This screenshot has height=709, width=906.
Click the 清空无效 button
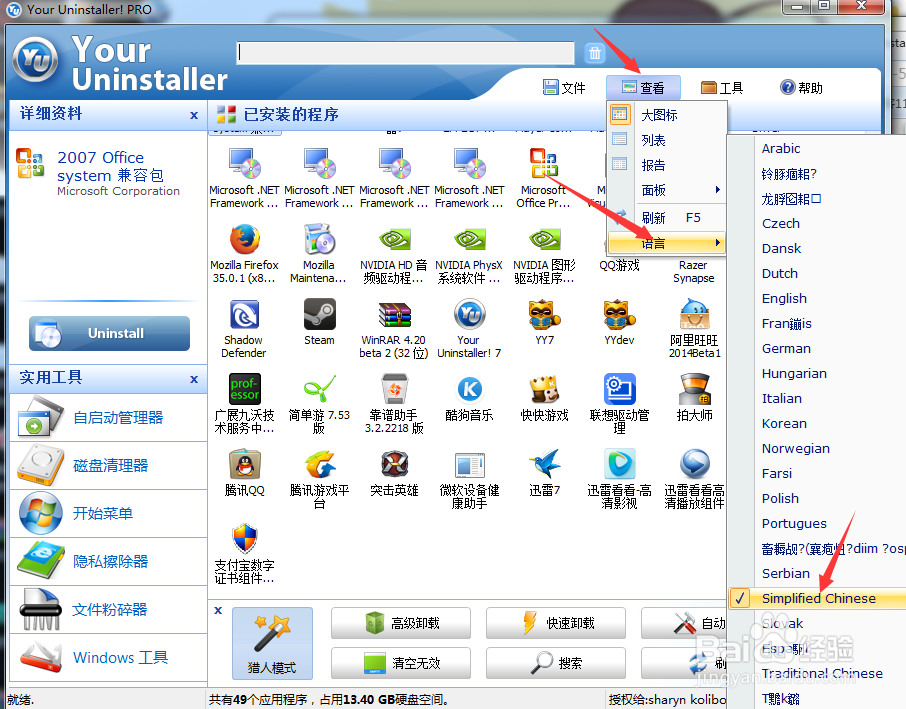[400, 663]
